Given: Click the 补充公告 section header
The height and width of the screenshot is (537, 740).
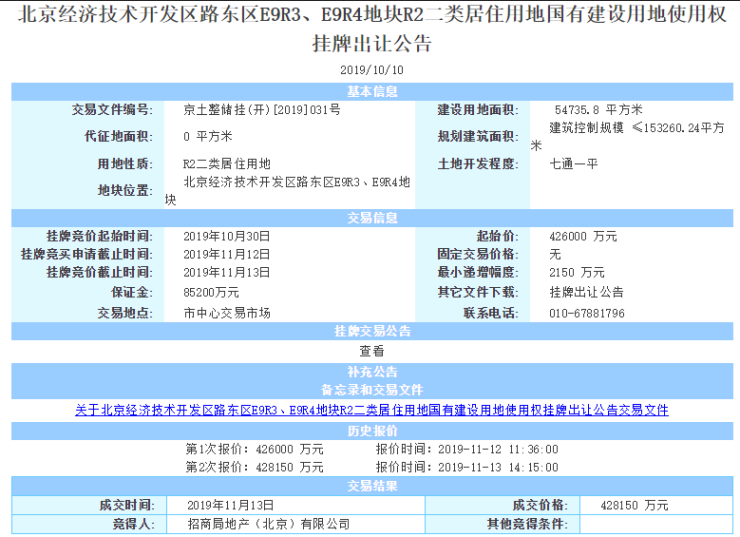Looking at the screenshot, I should (371, 371).
